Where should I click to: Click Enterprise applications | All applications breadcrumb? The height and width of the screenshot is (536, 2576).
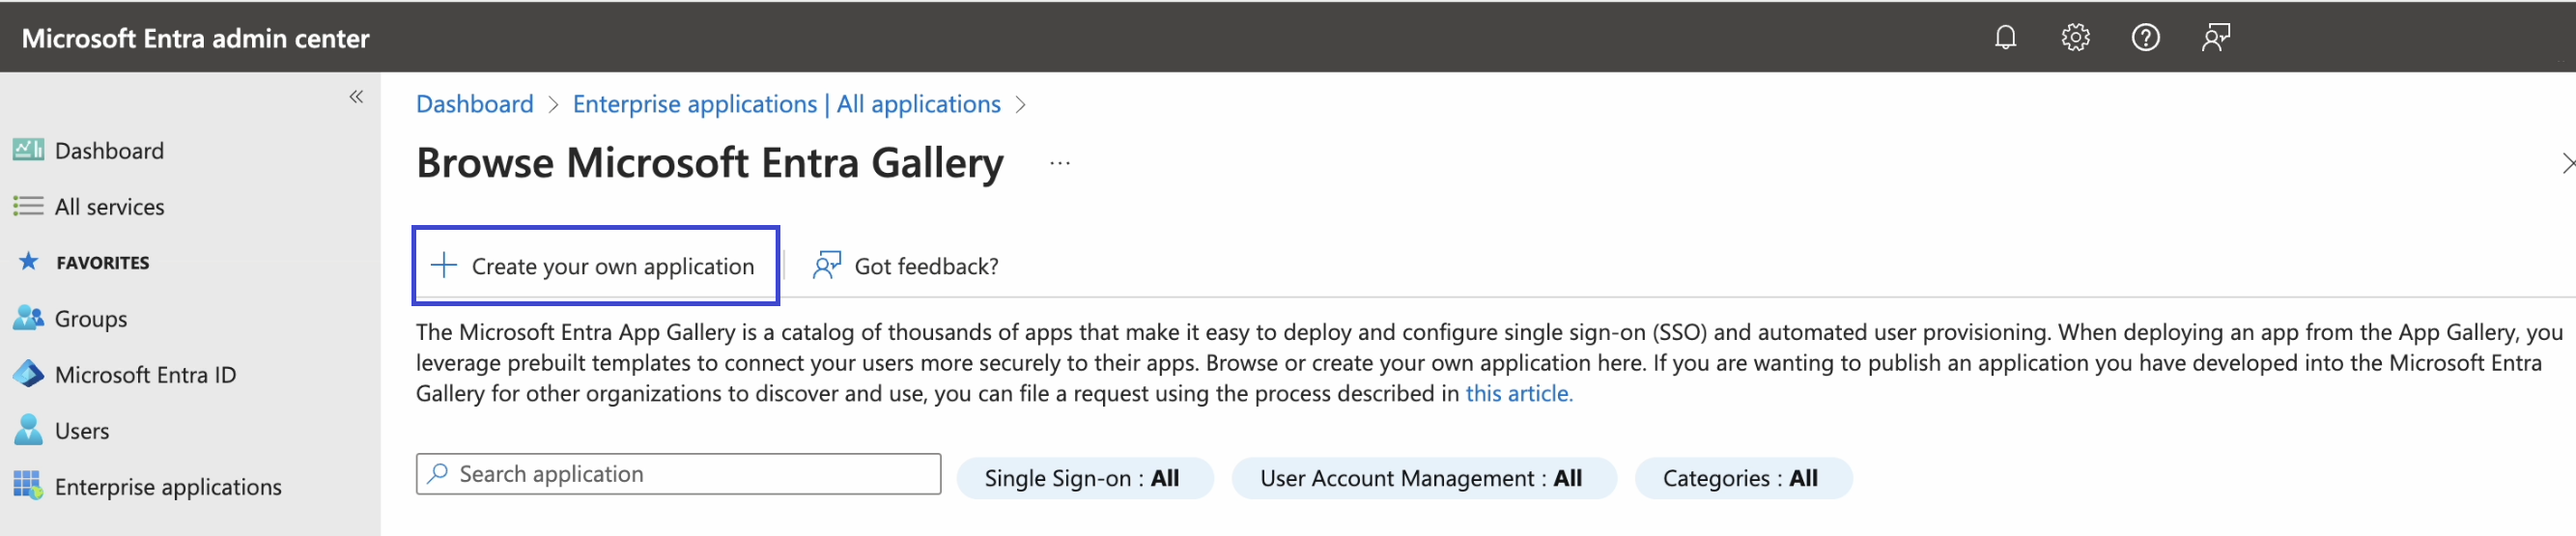click(x=786, y=104)
